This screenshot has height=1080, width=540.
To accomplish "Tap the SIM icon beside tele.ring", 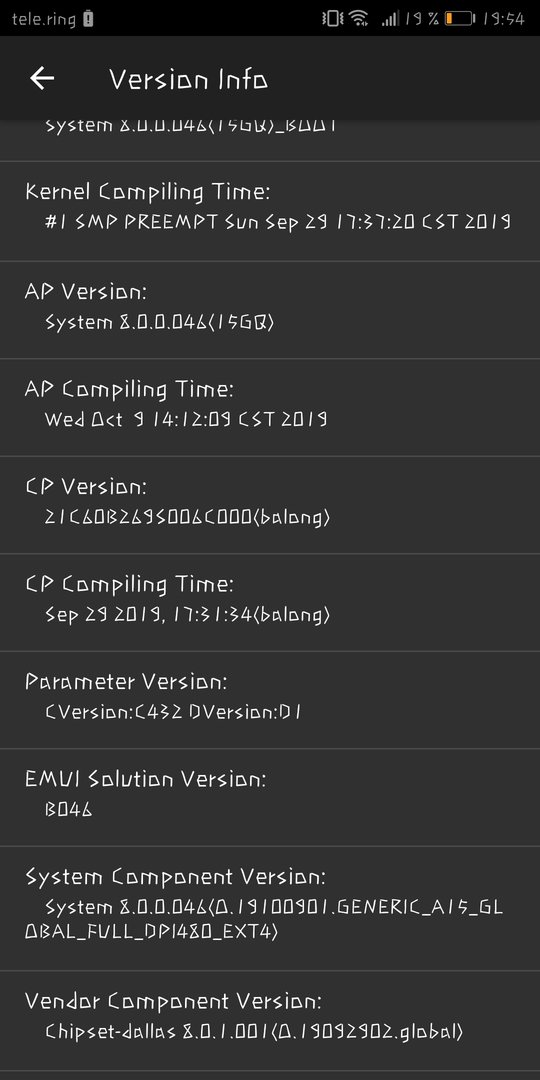I will click(x=88, y=19).
